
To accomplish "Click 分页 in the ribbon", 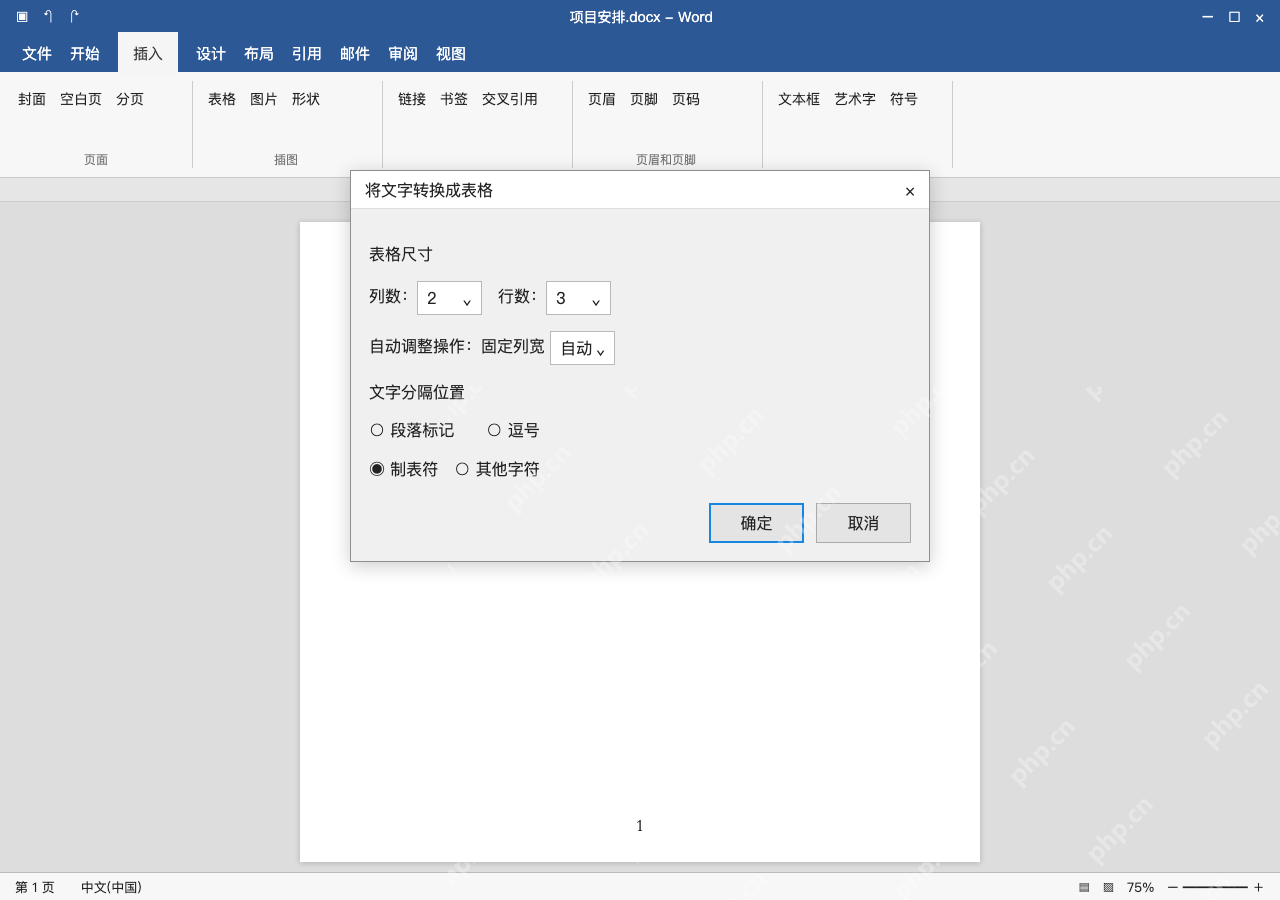I will (x=130, y=99).
